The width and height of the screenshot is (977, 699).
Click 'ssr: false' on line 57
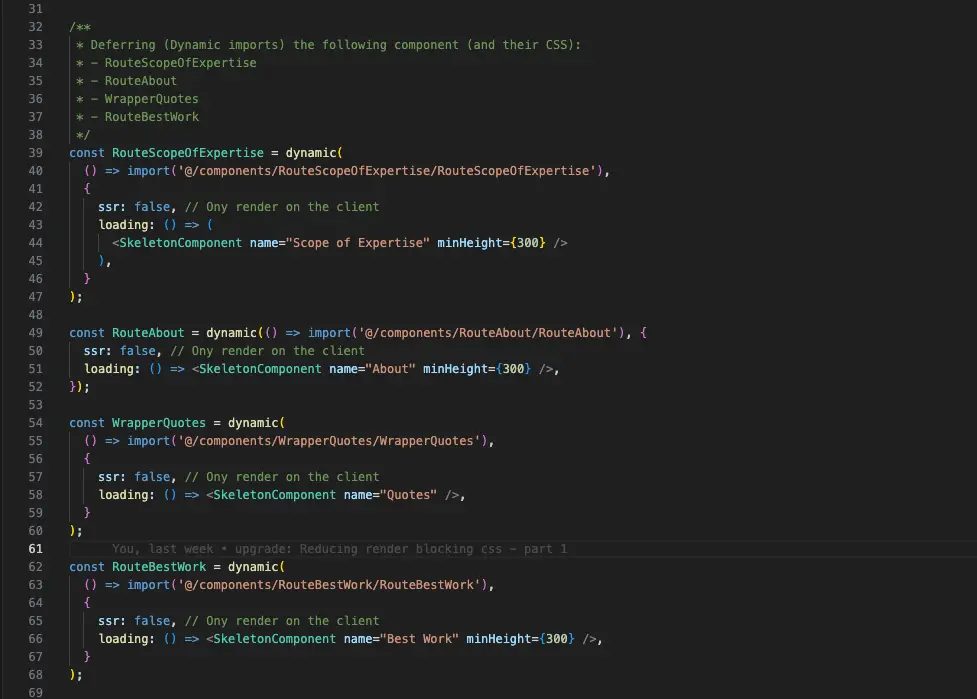(133, 477)
